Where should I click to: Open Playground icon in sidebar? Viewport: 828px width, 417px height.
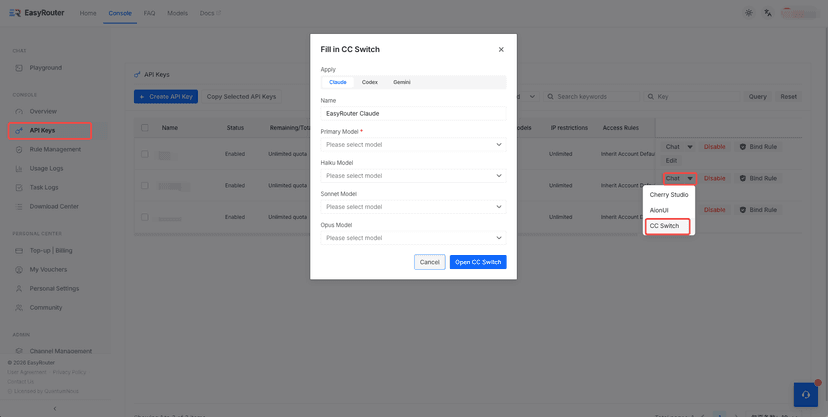tap(19, 68)
